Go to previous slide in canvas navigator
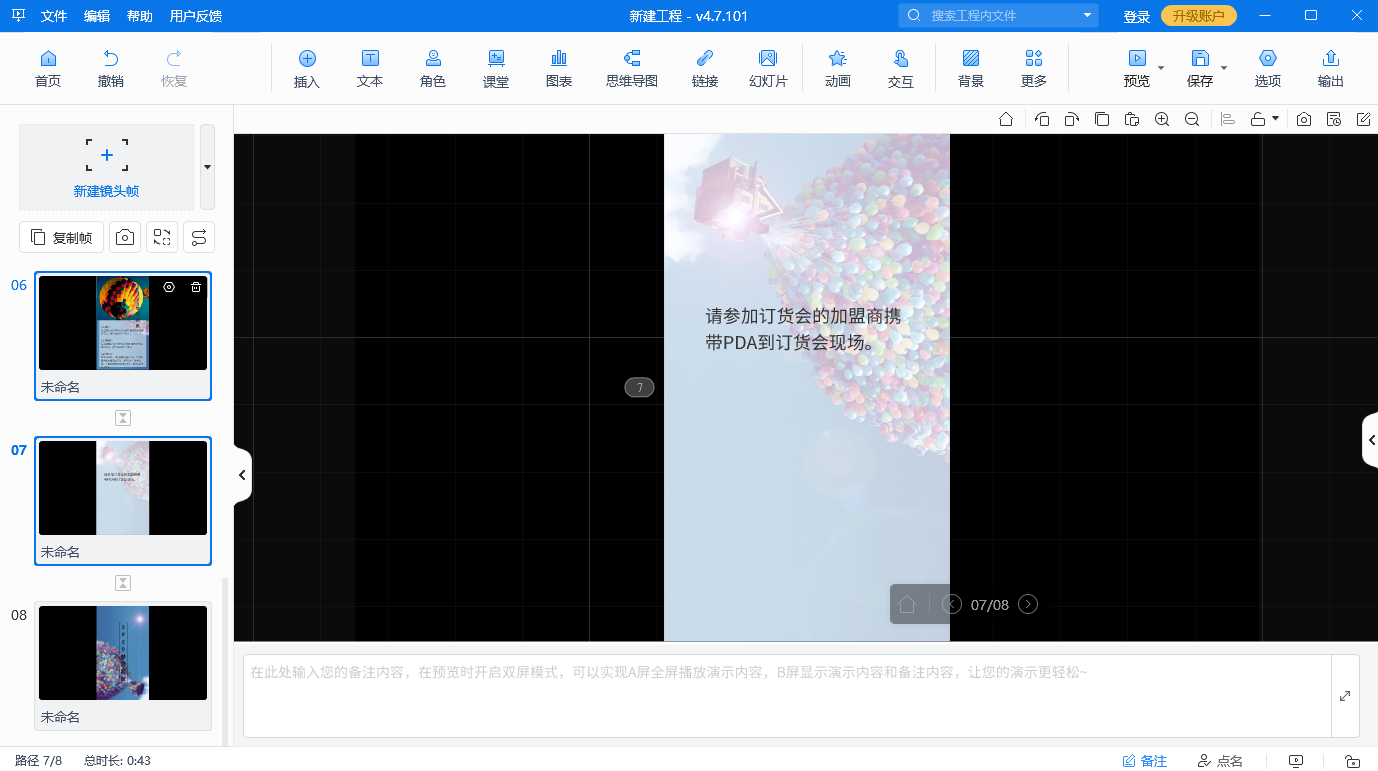1378x771 pixels. coord(952,604)
